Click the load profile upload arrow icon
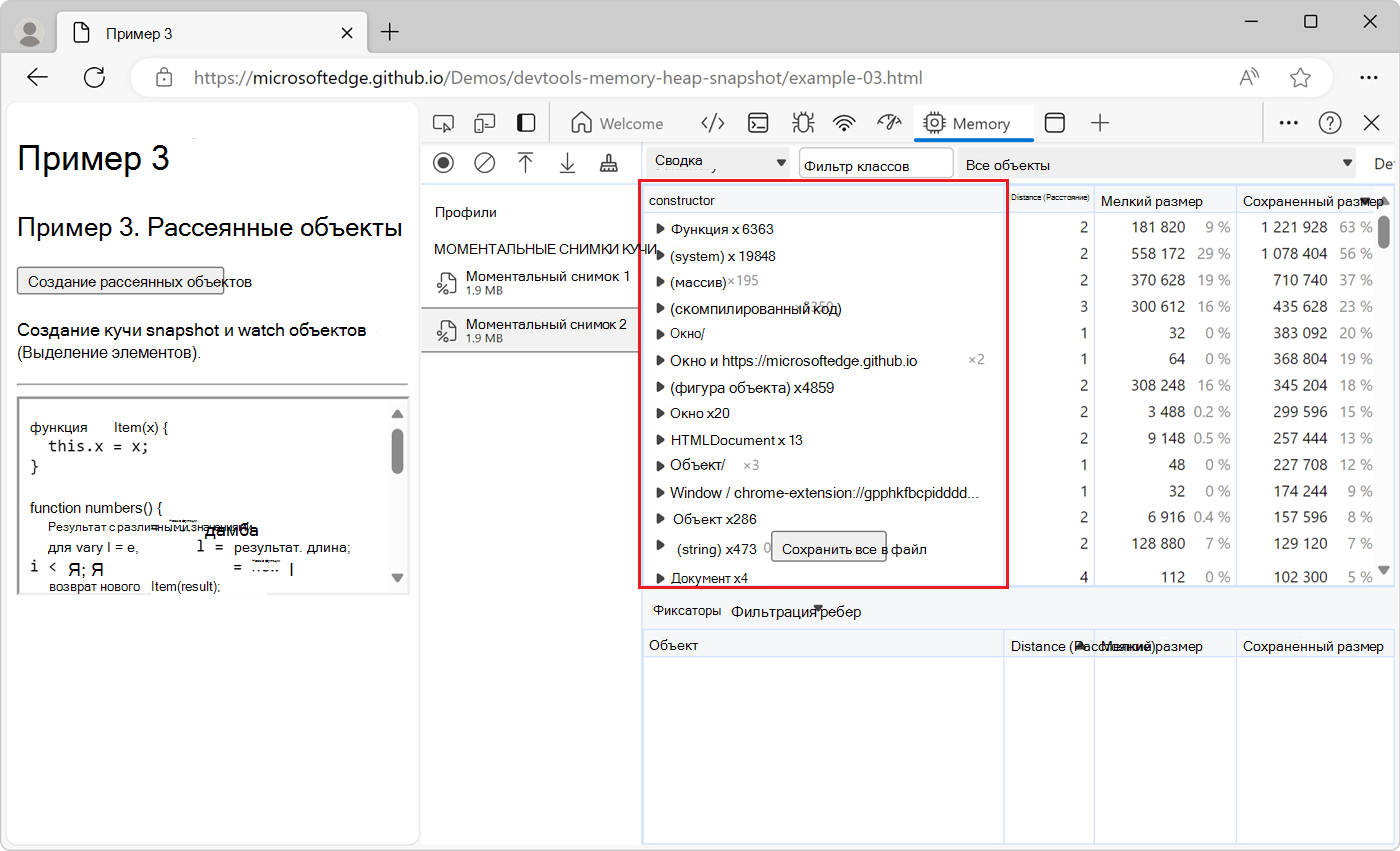Image resolution: width=1400 pixels, height=851 pixels. 526,163
